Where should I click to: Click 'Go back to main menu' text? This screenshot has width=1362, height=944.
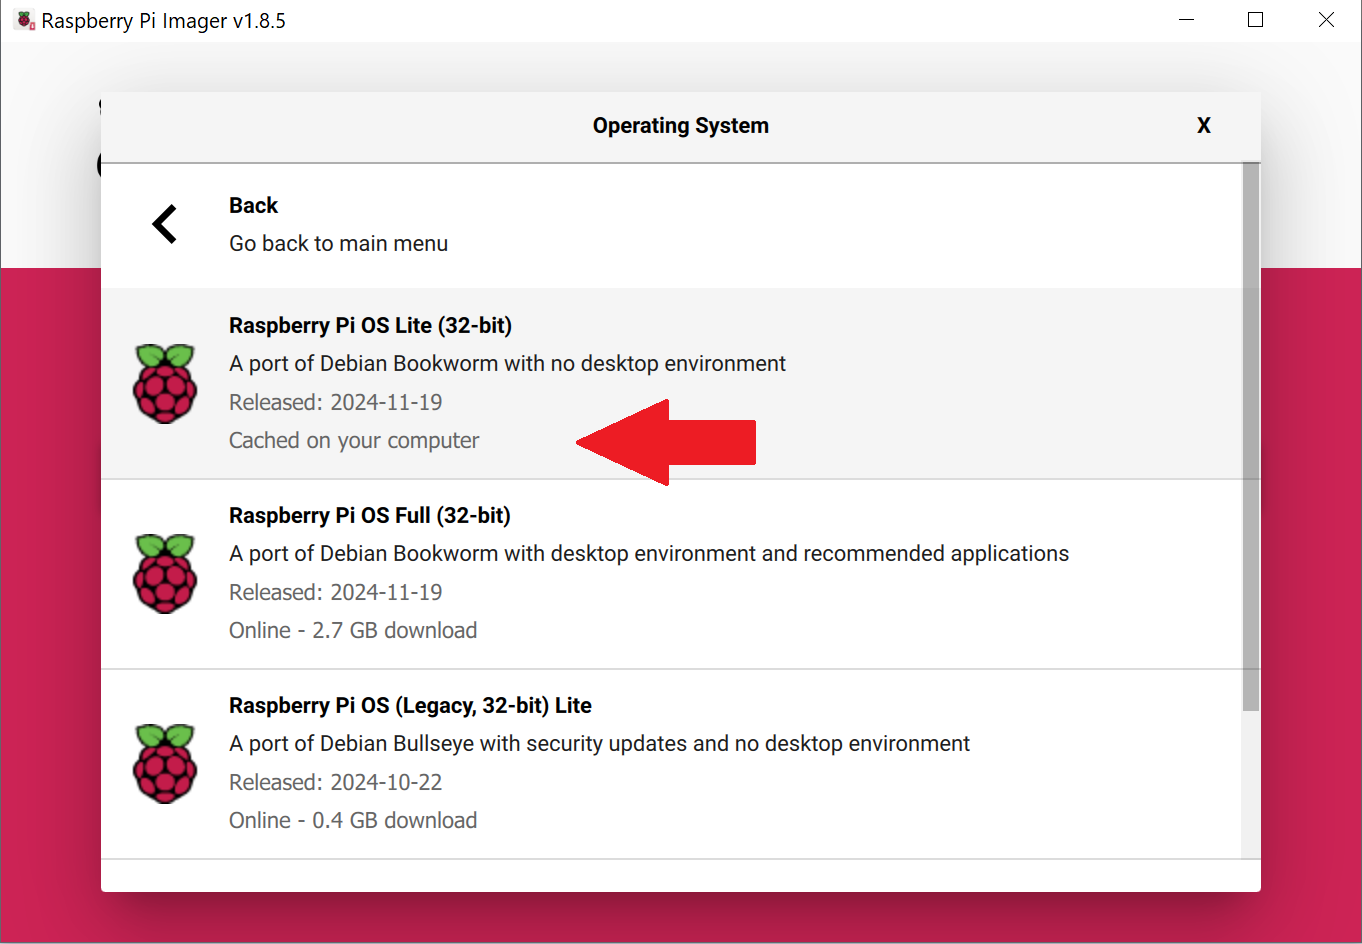[x=338, y=244]
